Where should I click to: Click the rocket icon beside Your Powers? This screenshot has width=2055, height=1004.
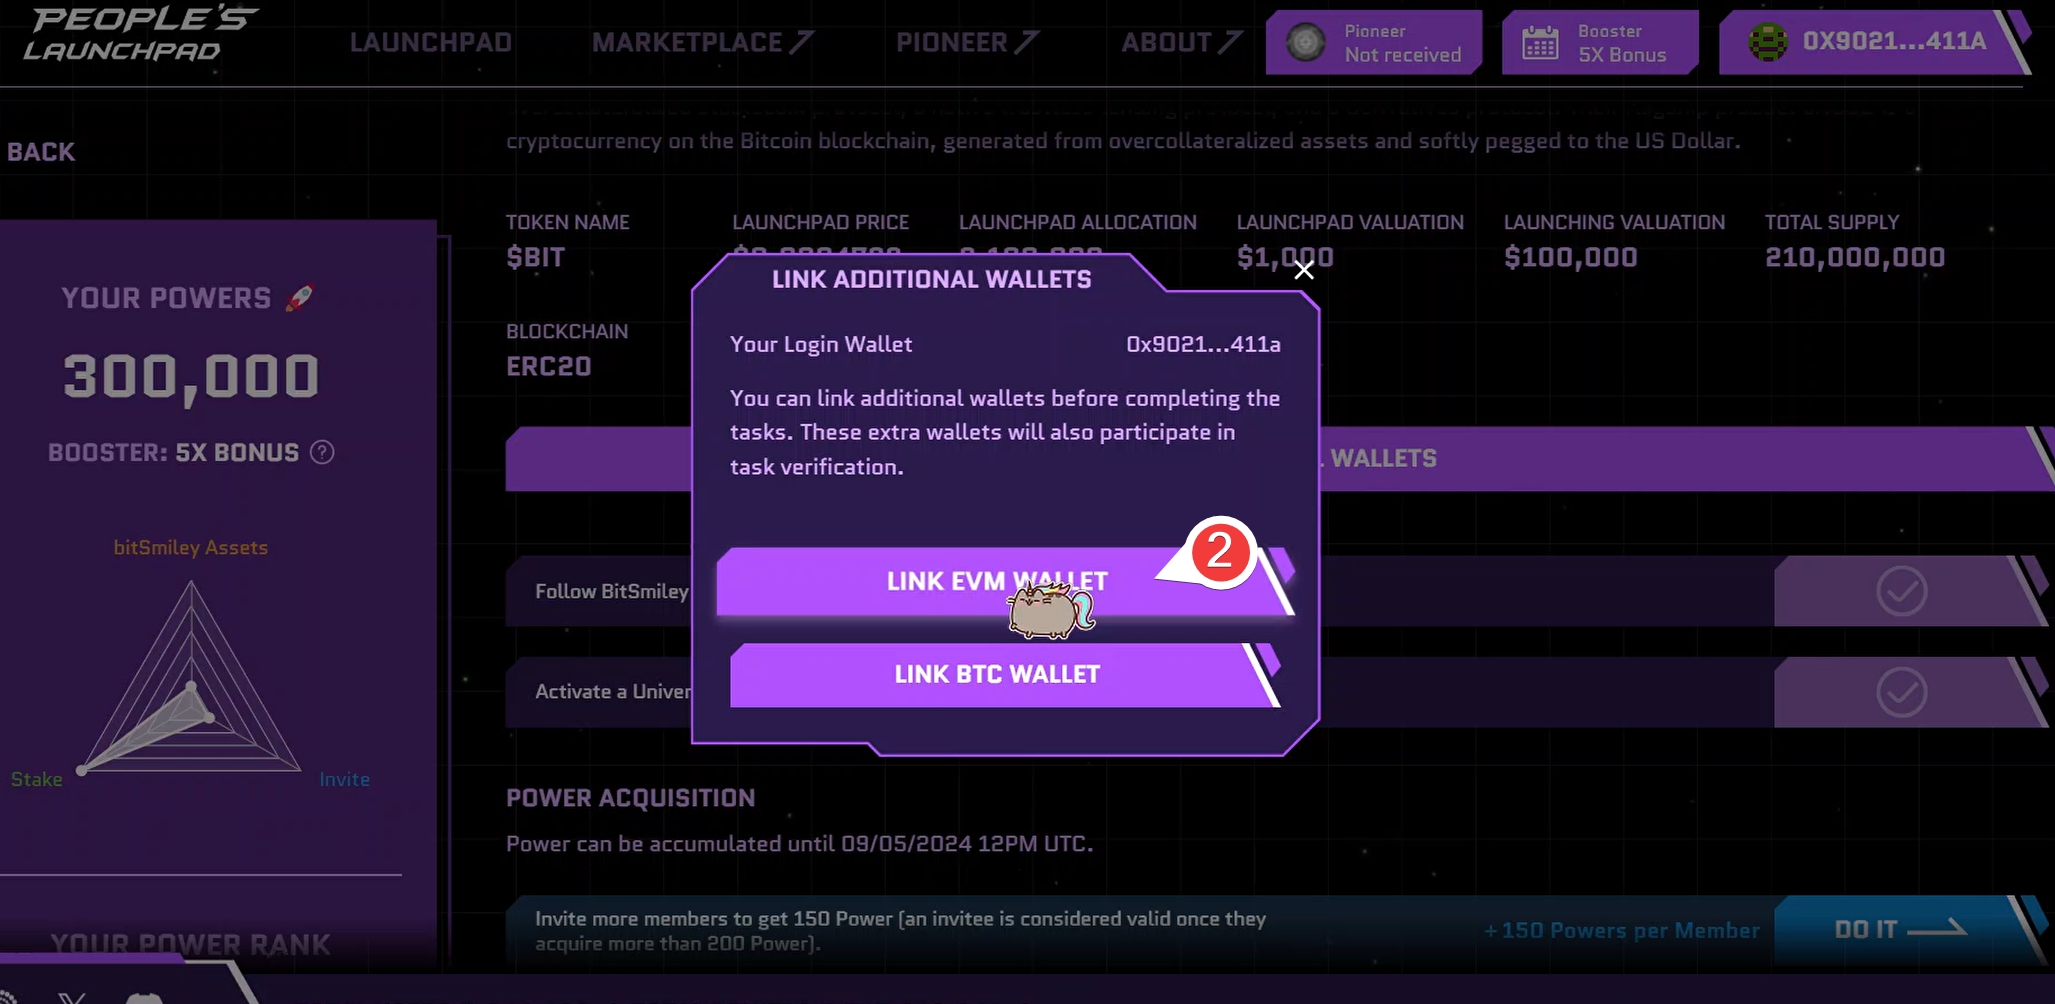(x=300, y=298)
